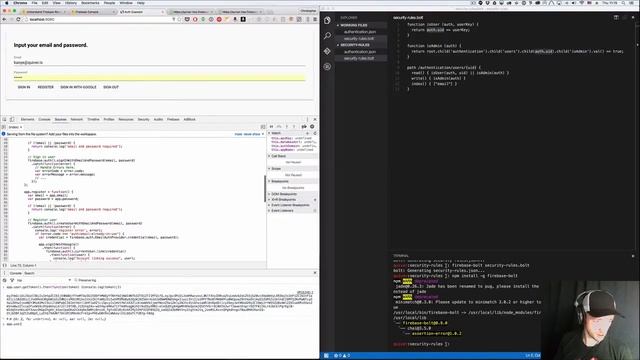Open the Git source control view

pos(327,51)
